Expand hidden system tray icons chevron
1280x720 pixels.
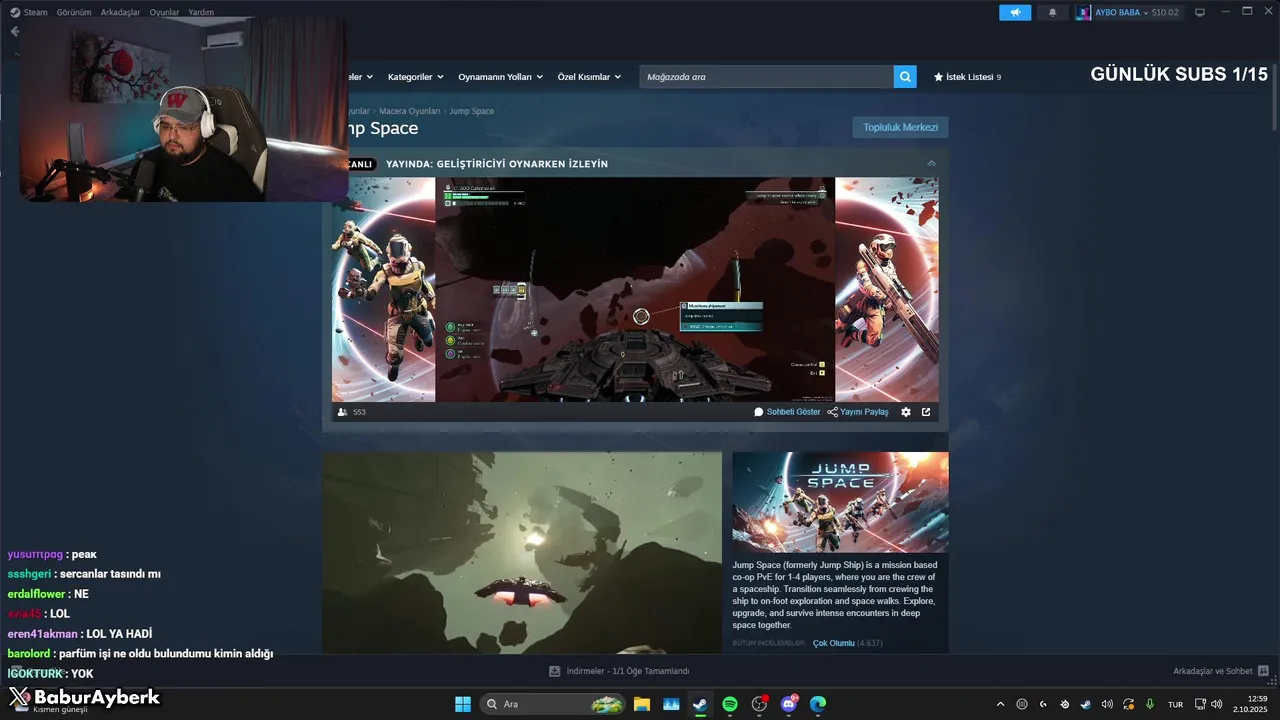[1000, 704]
